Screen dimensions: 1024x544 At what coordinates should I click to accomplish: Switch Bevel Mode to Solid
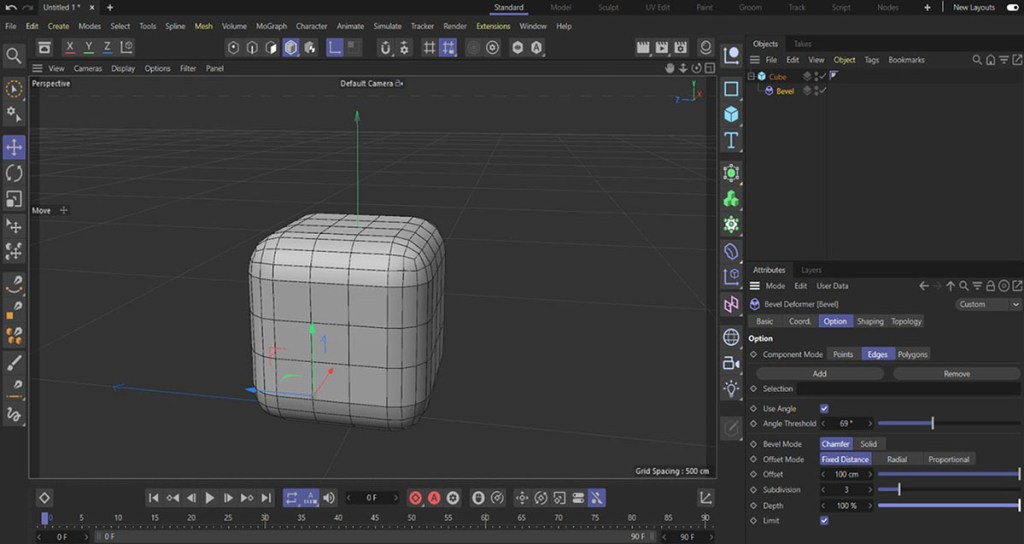click(868, 444)
